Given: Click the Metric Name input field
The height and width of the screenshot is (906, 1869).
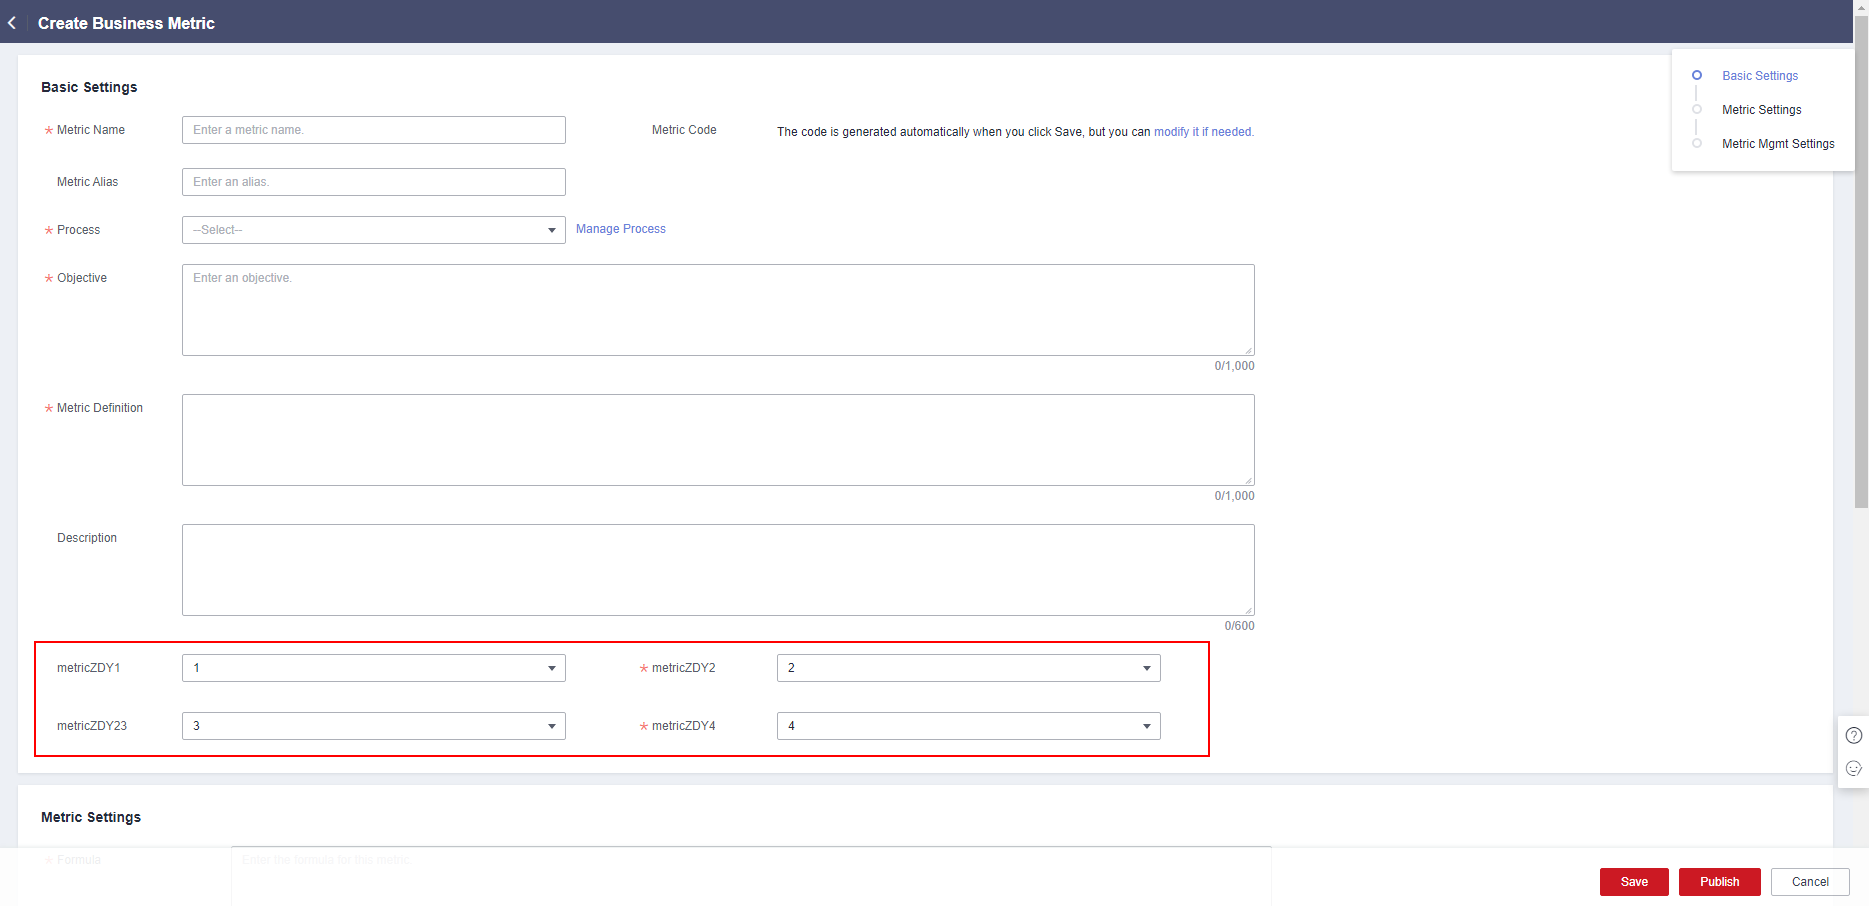Looking at the screenshot, I should coord(374,130).
